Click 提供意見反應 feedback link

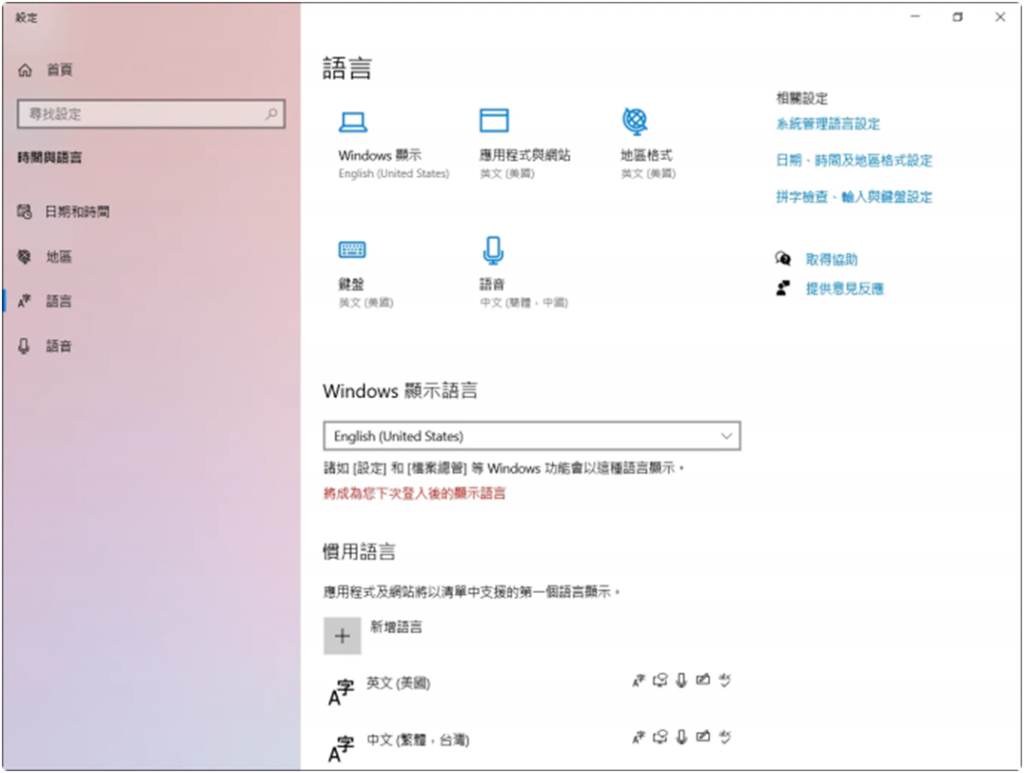pyautogui.click(x=844, y=289)
